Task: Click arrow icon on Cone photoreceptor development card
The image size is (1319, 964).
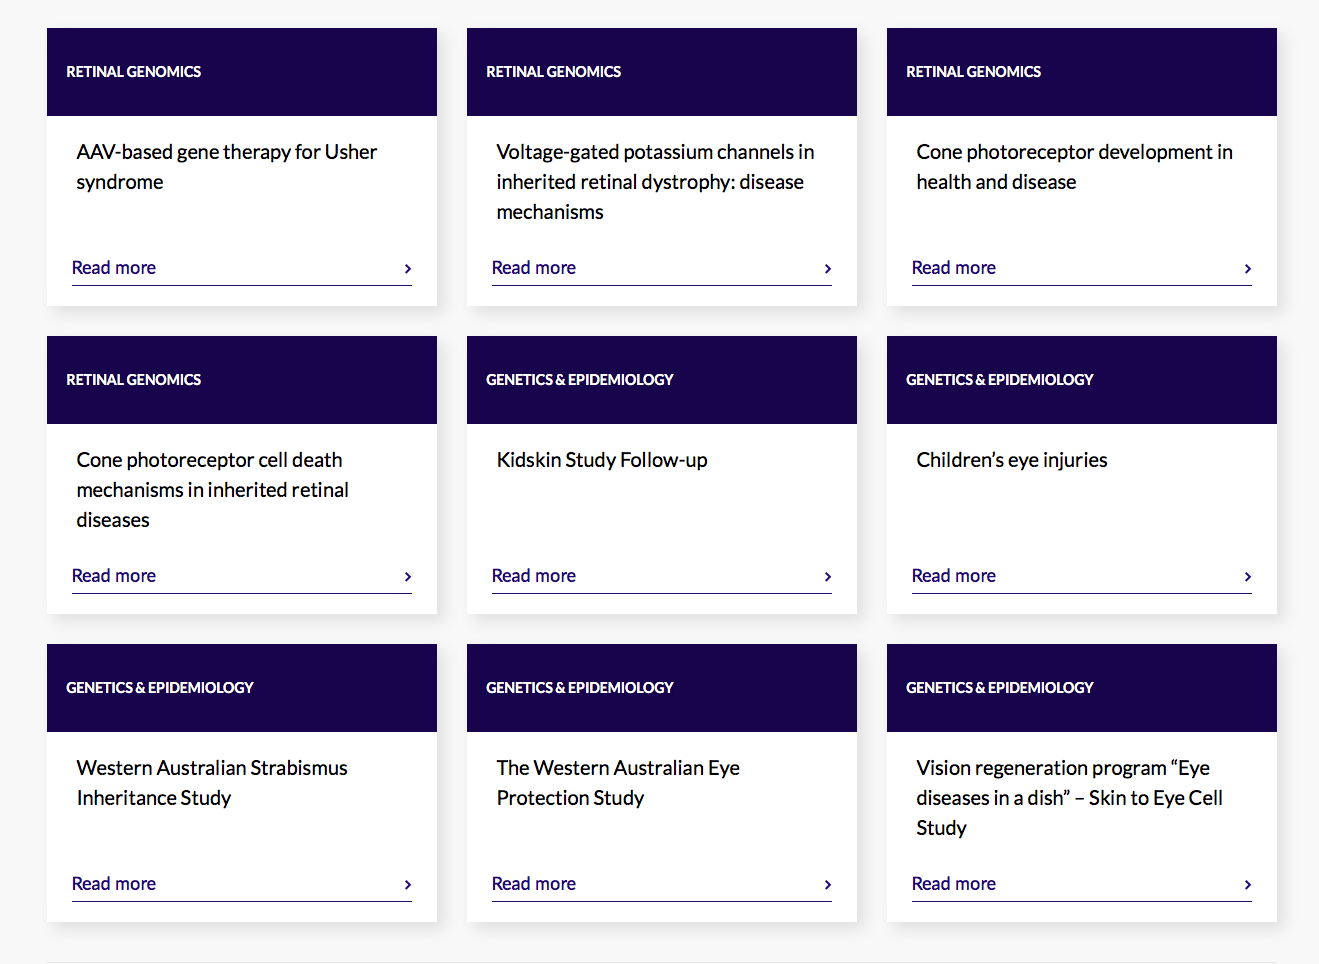Action: 1248,269
